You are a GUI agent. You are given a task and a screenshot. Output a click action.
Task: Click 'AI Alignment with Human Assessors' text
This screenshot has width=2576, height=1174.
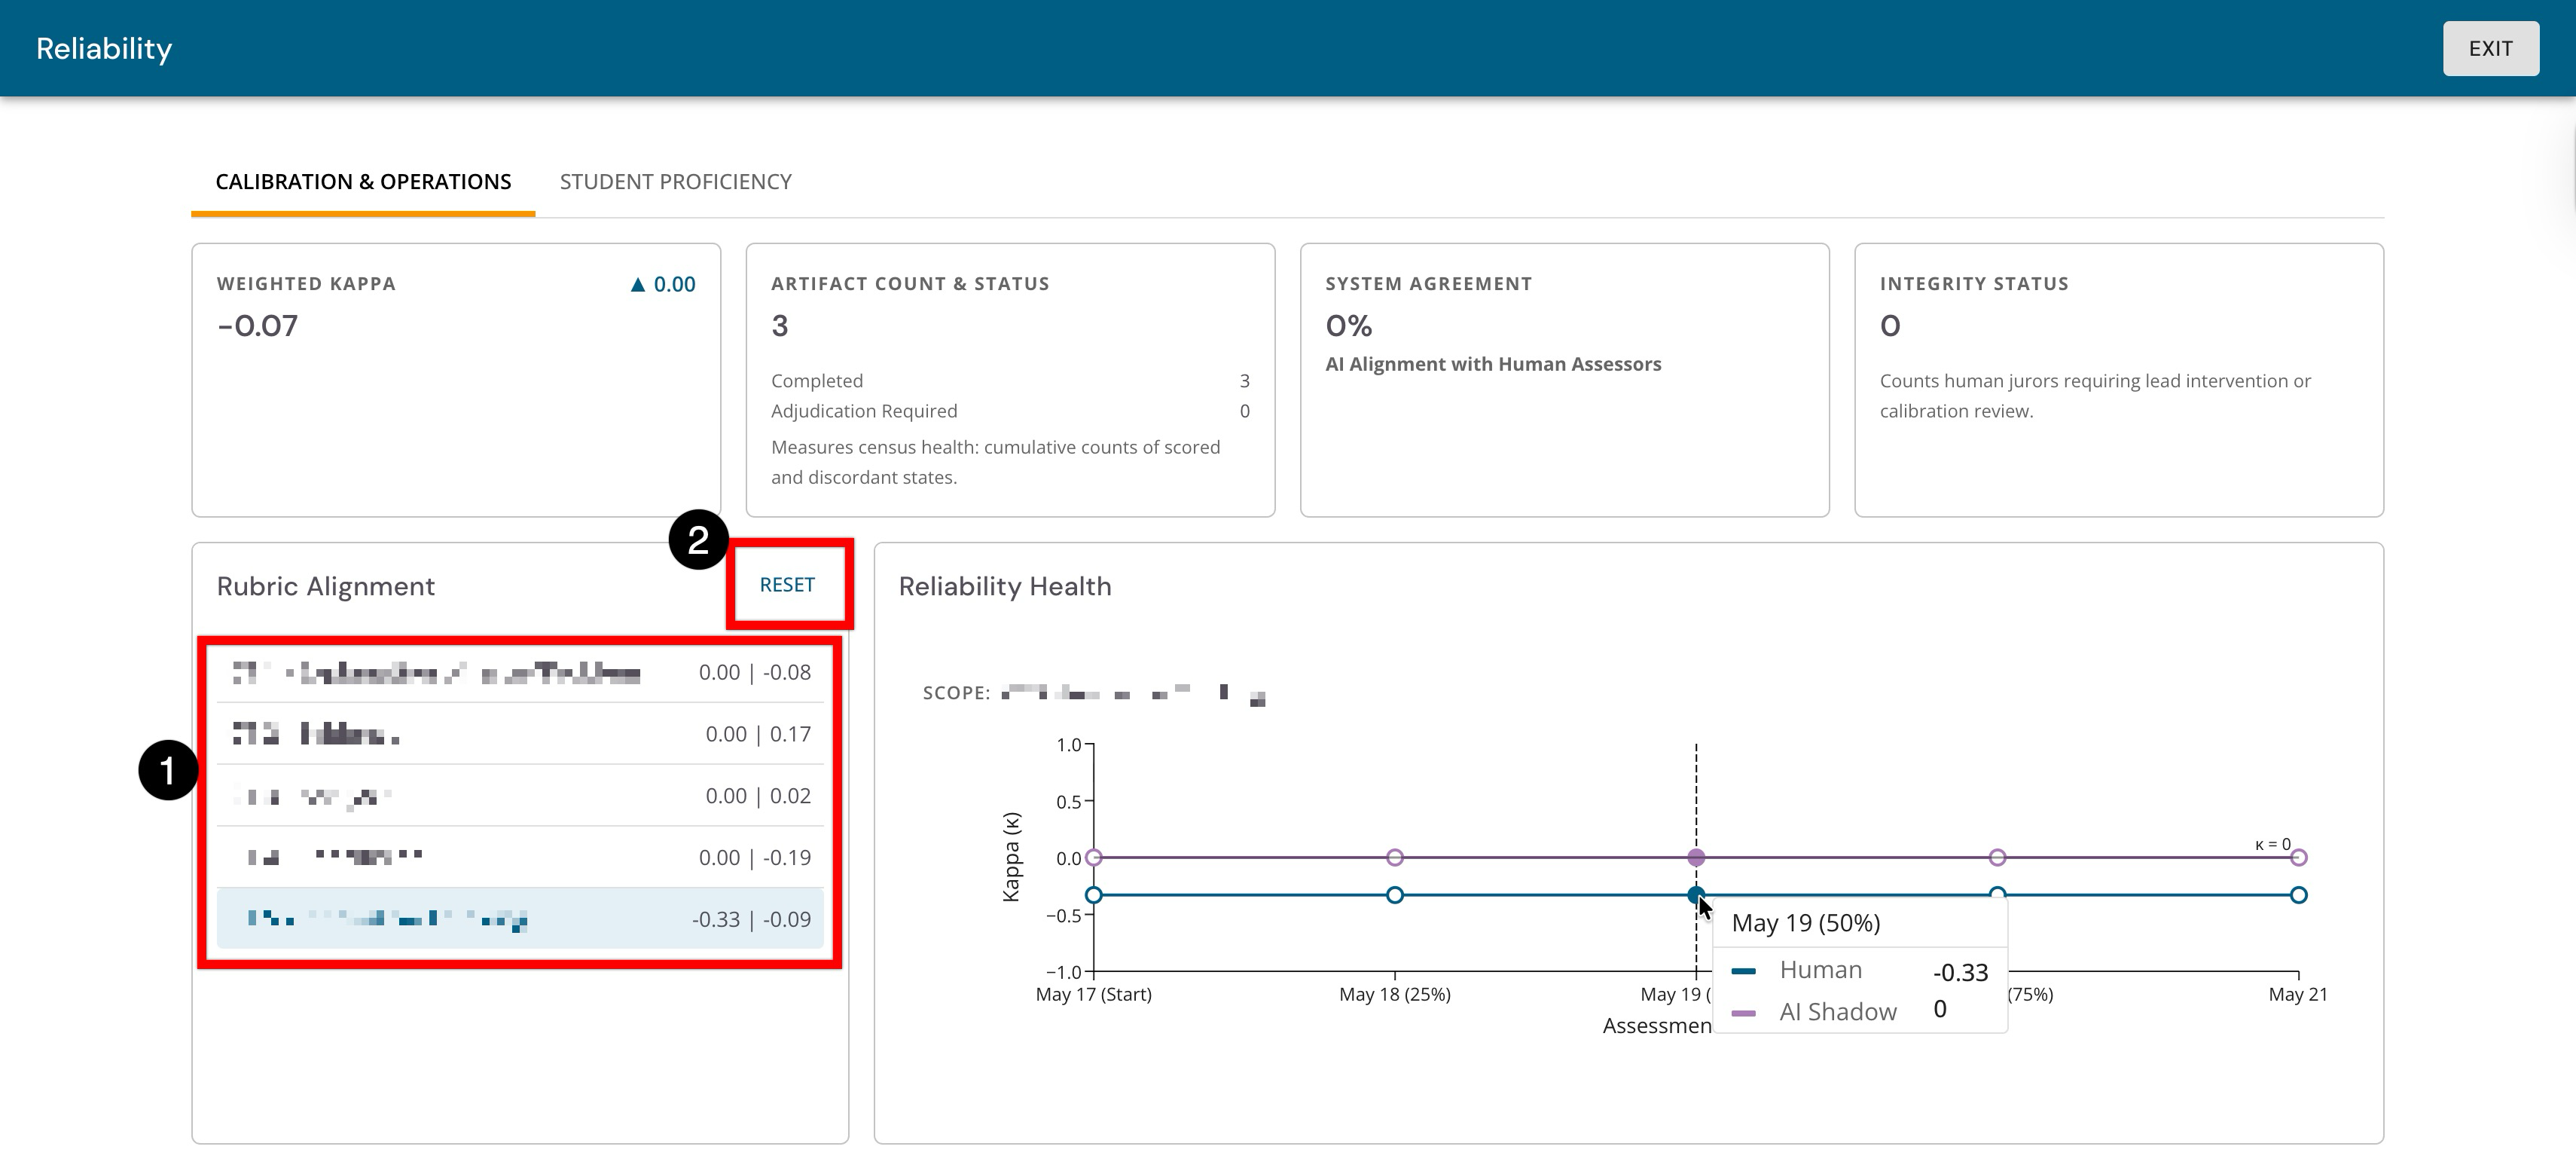click(x=1493, y=364)
